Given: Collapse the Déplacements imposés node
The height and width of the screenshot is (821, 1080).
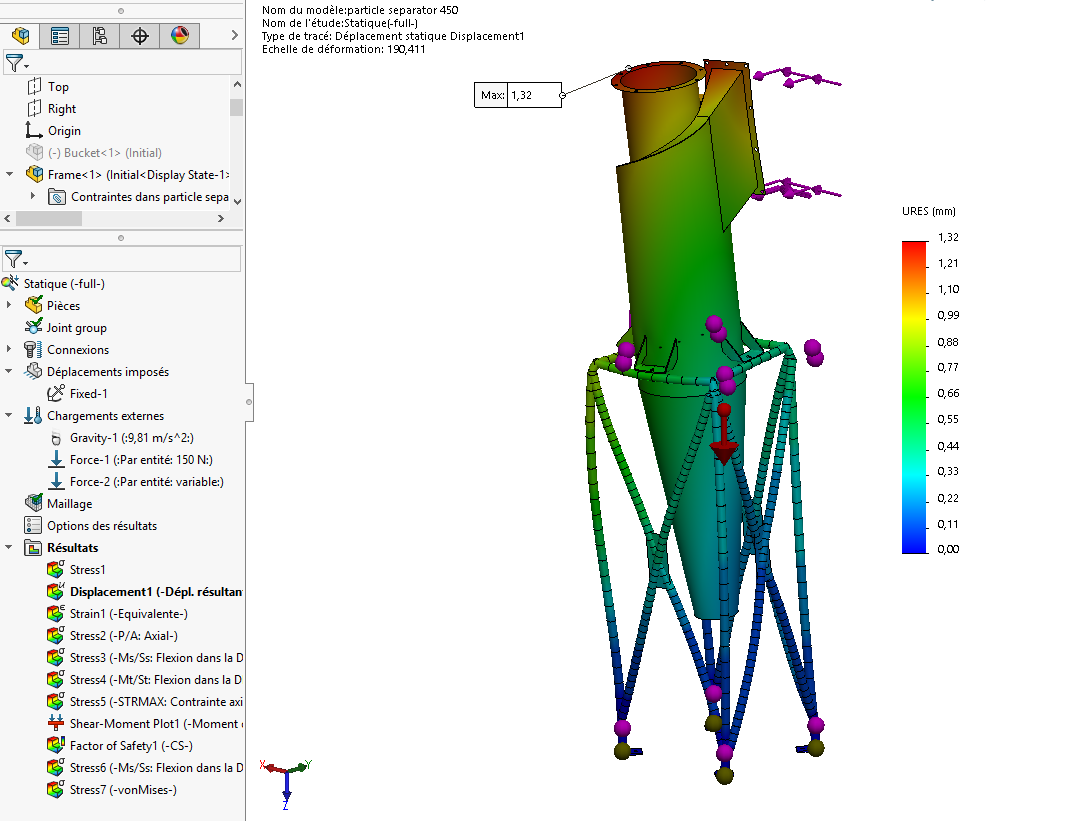Looking at the screenshot, I should tap(9, 371).
